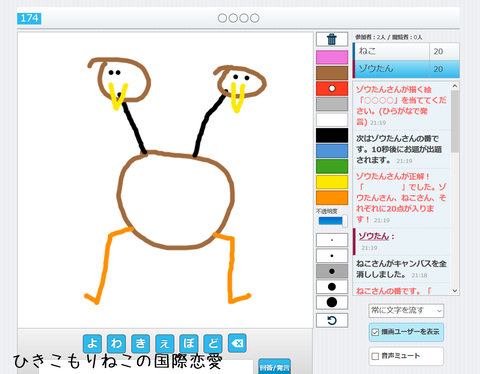Toggle 描画ユーザーを表示 checkbox
Image resolution: width=480 pixels, height=374 pixels.
click(375, 332)
